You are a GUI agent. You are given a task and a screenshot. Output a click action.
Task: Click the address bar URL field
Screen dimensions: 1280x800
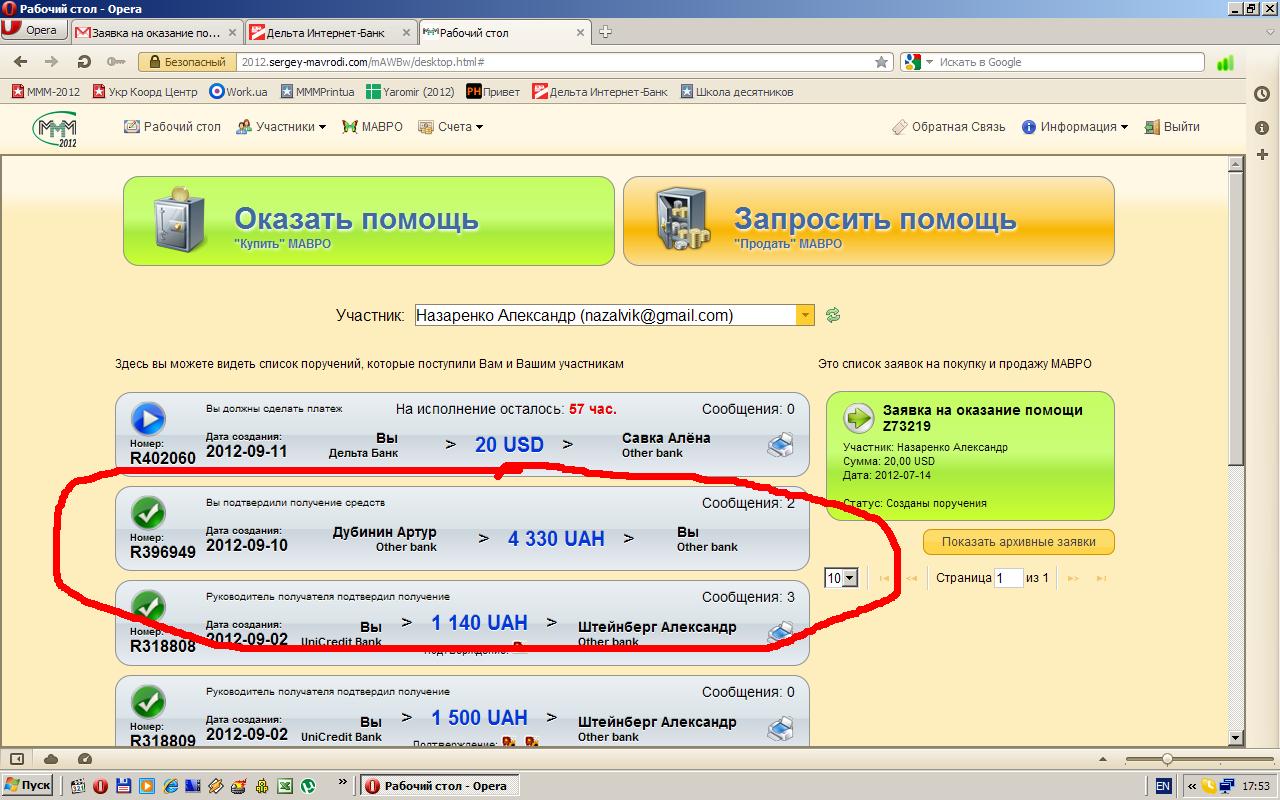(555, 62)
